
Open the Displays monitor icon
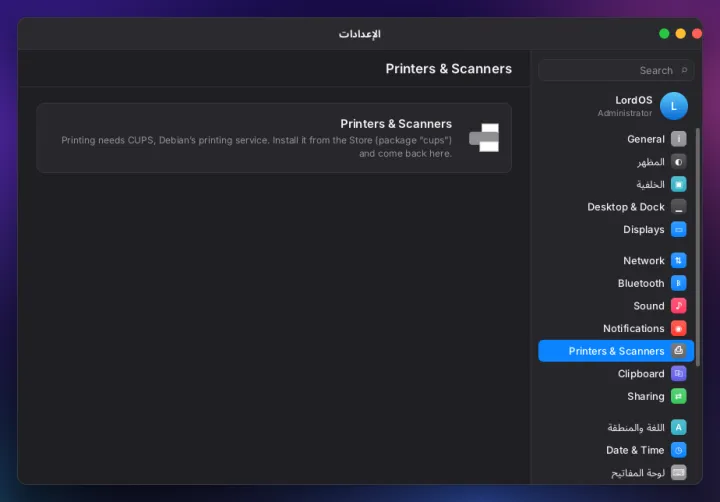(678, 229)
